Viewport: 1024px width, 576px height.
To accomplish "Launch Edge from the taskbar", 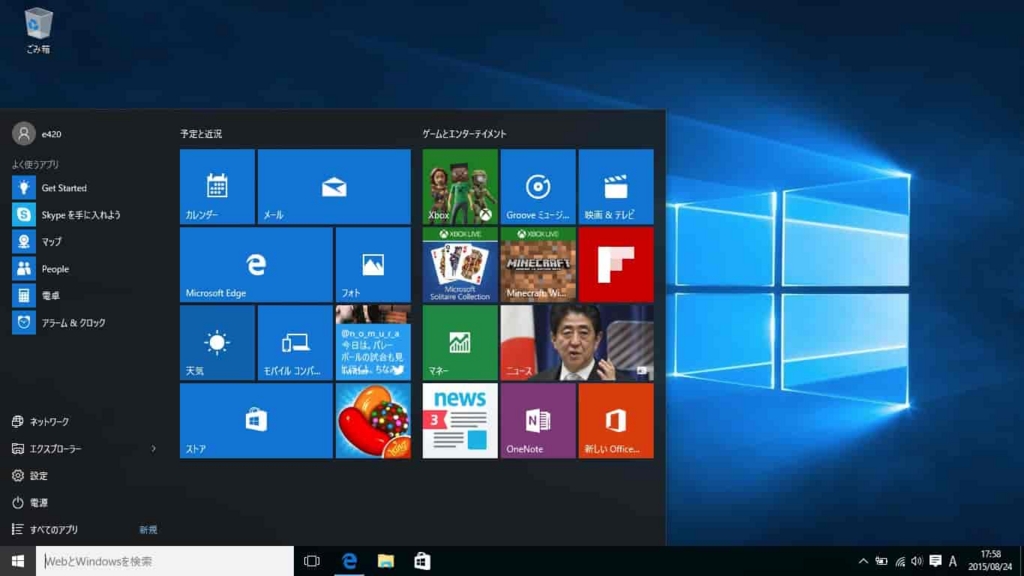I will point(349,561).
